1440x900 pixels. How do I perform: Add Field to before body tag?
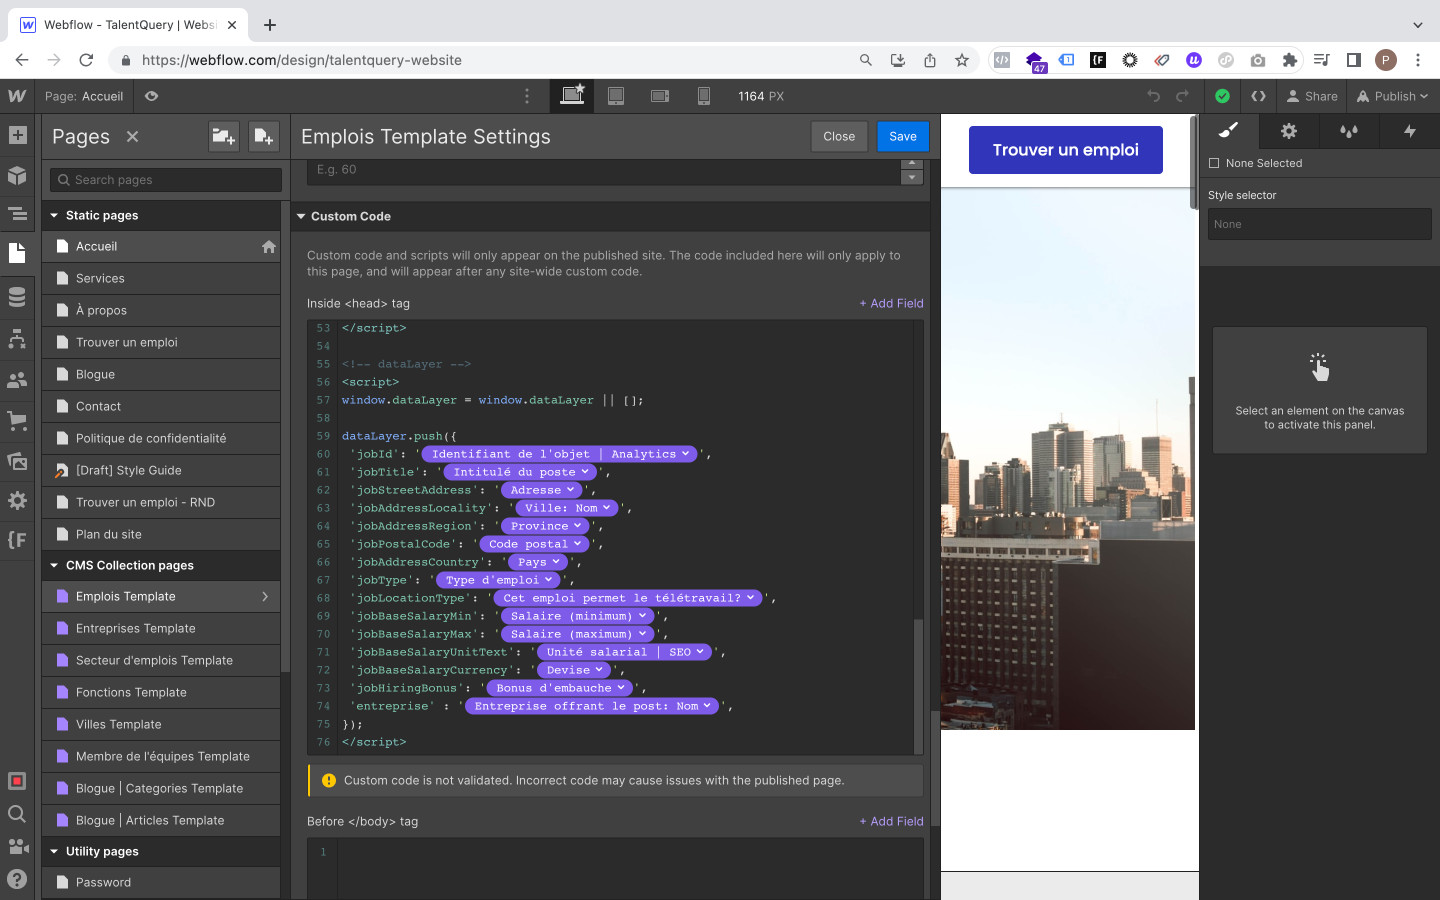click(891, 821)
